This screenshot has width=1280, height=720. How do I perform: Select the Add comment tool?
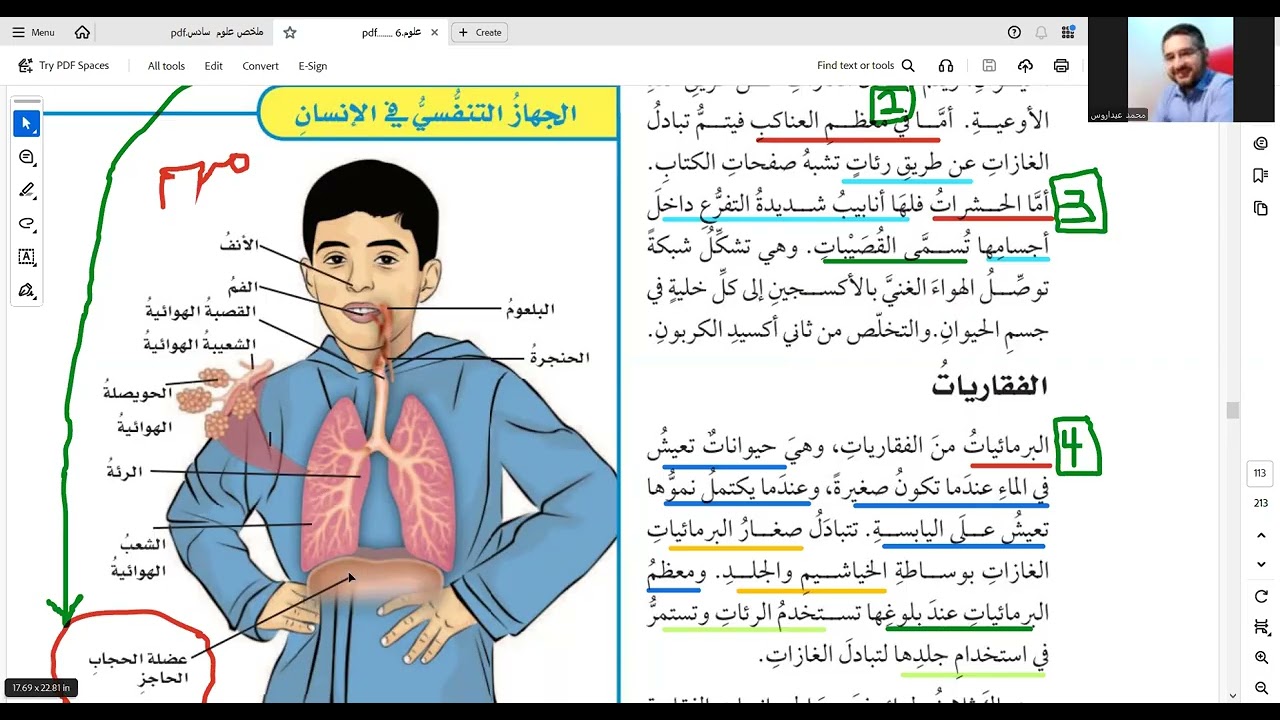tap(27, 157)
